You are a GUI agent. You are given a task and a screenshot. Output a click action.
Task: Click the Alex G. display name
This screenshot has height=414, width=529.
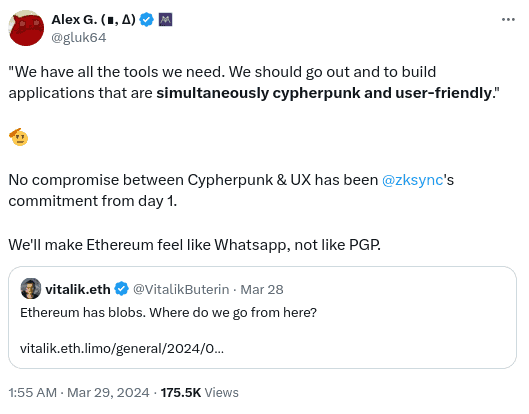[x=93, y=20]
